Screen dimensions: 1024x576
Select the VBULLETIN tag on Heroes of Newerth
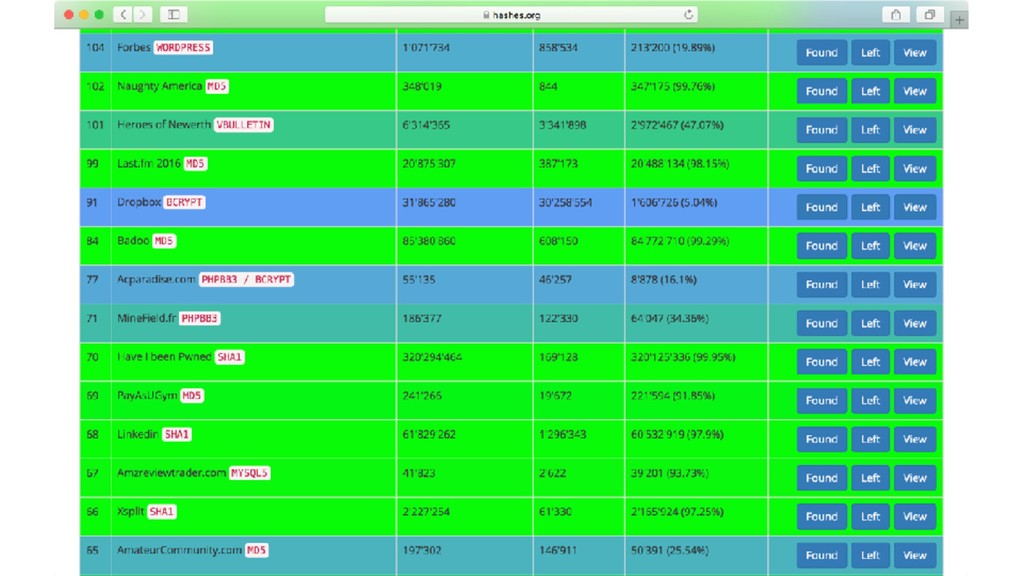(244, 125)
